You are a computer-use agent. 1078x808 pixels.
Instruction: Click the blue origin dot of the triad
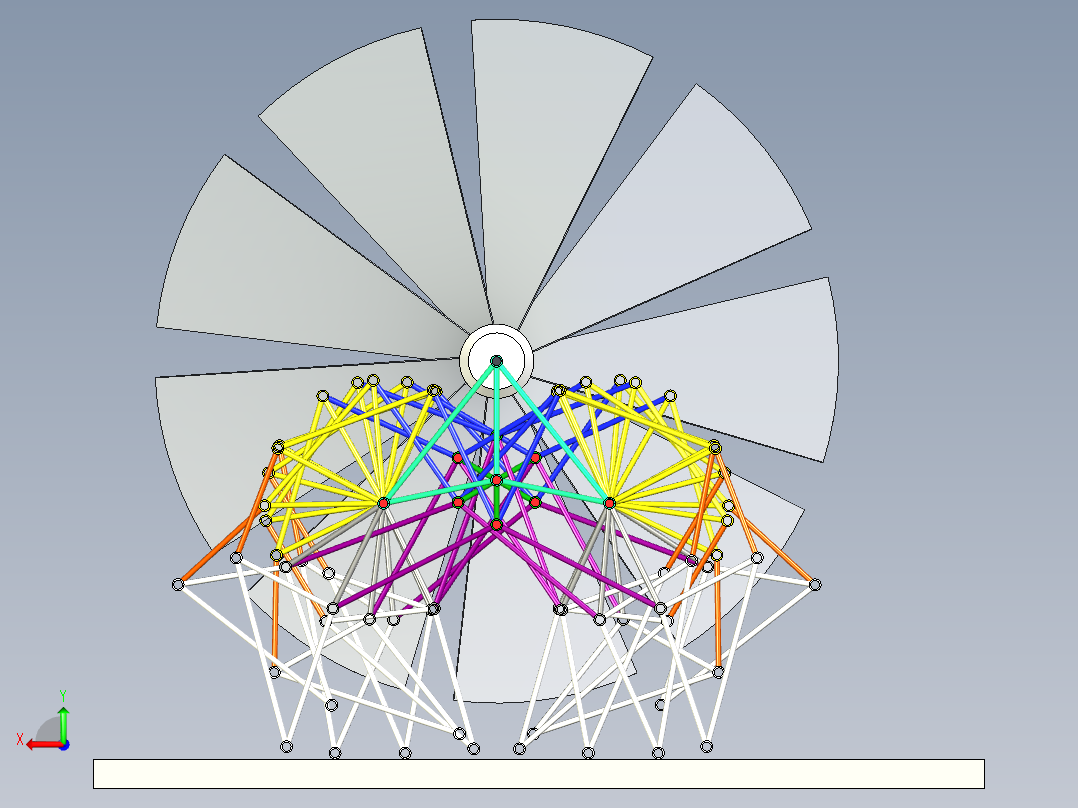coord(63,743)
